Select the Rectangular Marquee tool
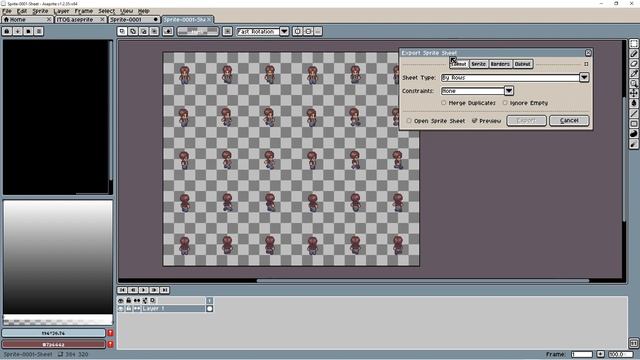Image resolution: width=640 pixels, height=360 pixels. click(x=633, y=44)
